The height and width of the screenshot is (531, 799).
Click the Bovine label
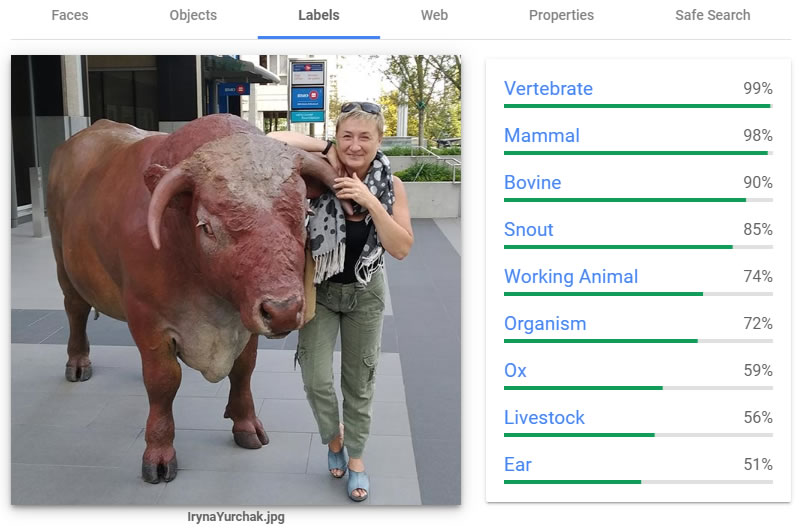532,182
